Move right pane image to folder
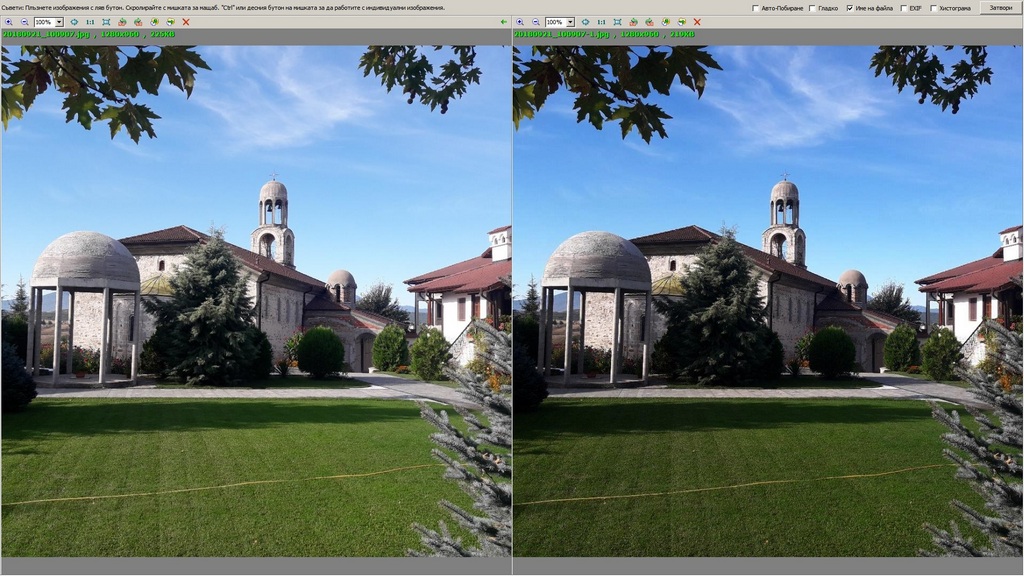Viewport: 1024px width, 576px height. click(x=682, y=22)
